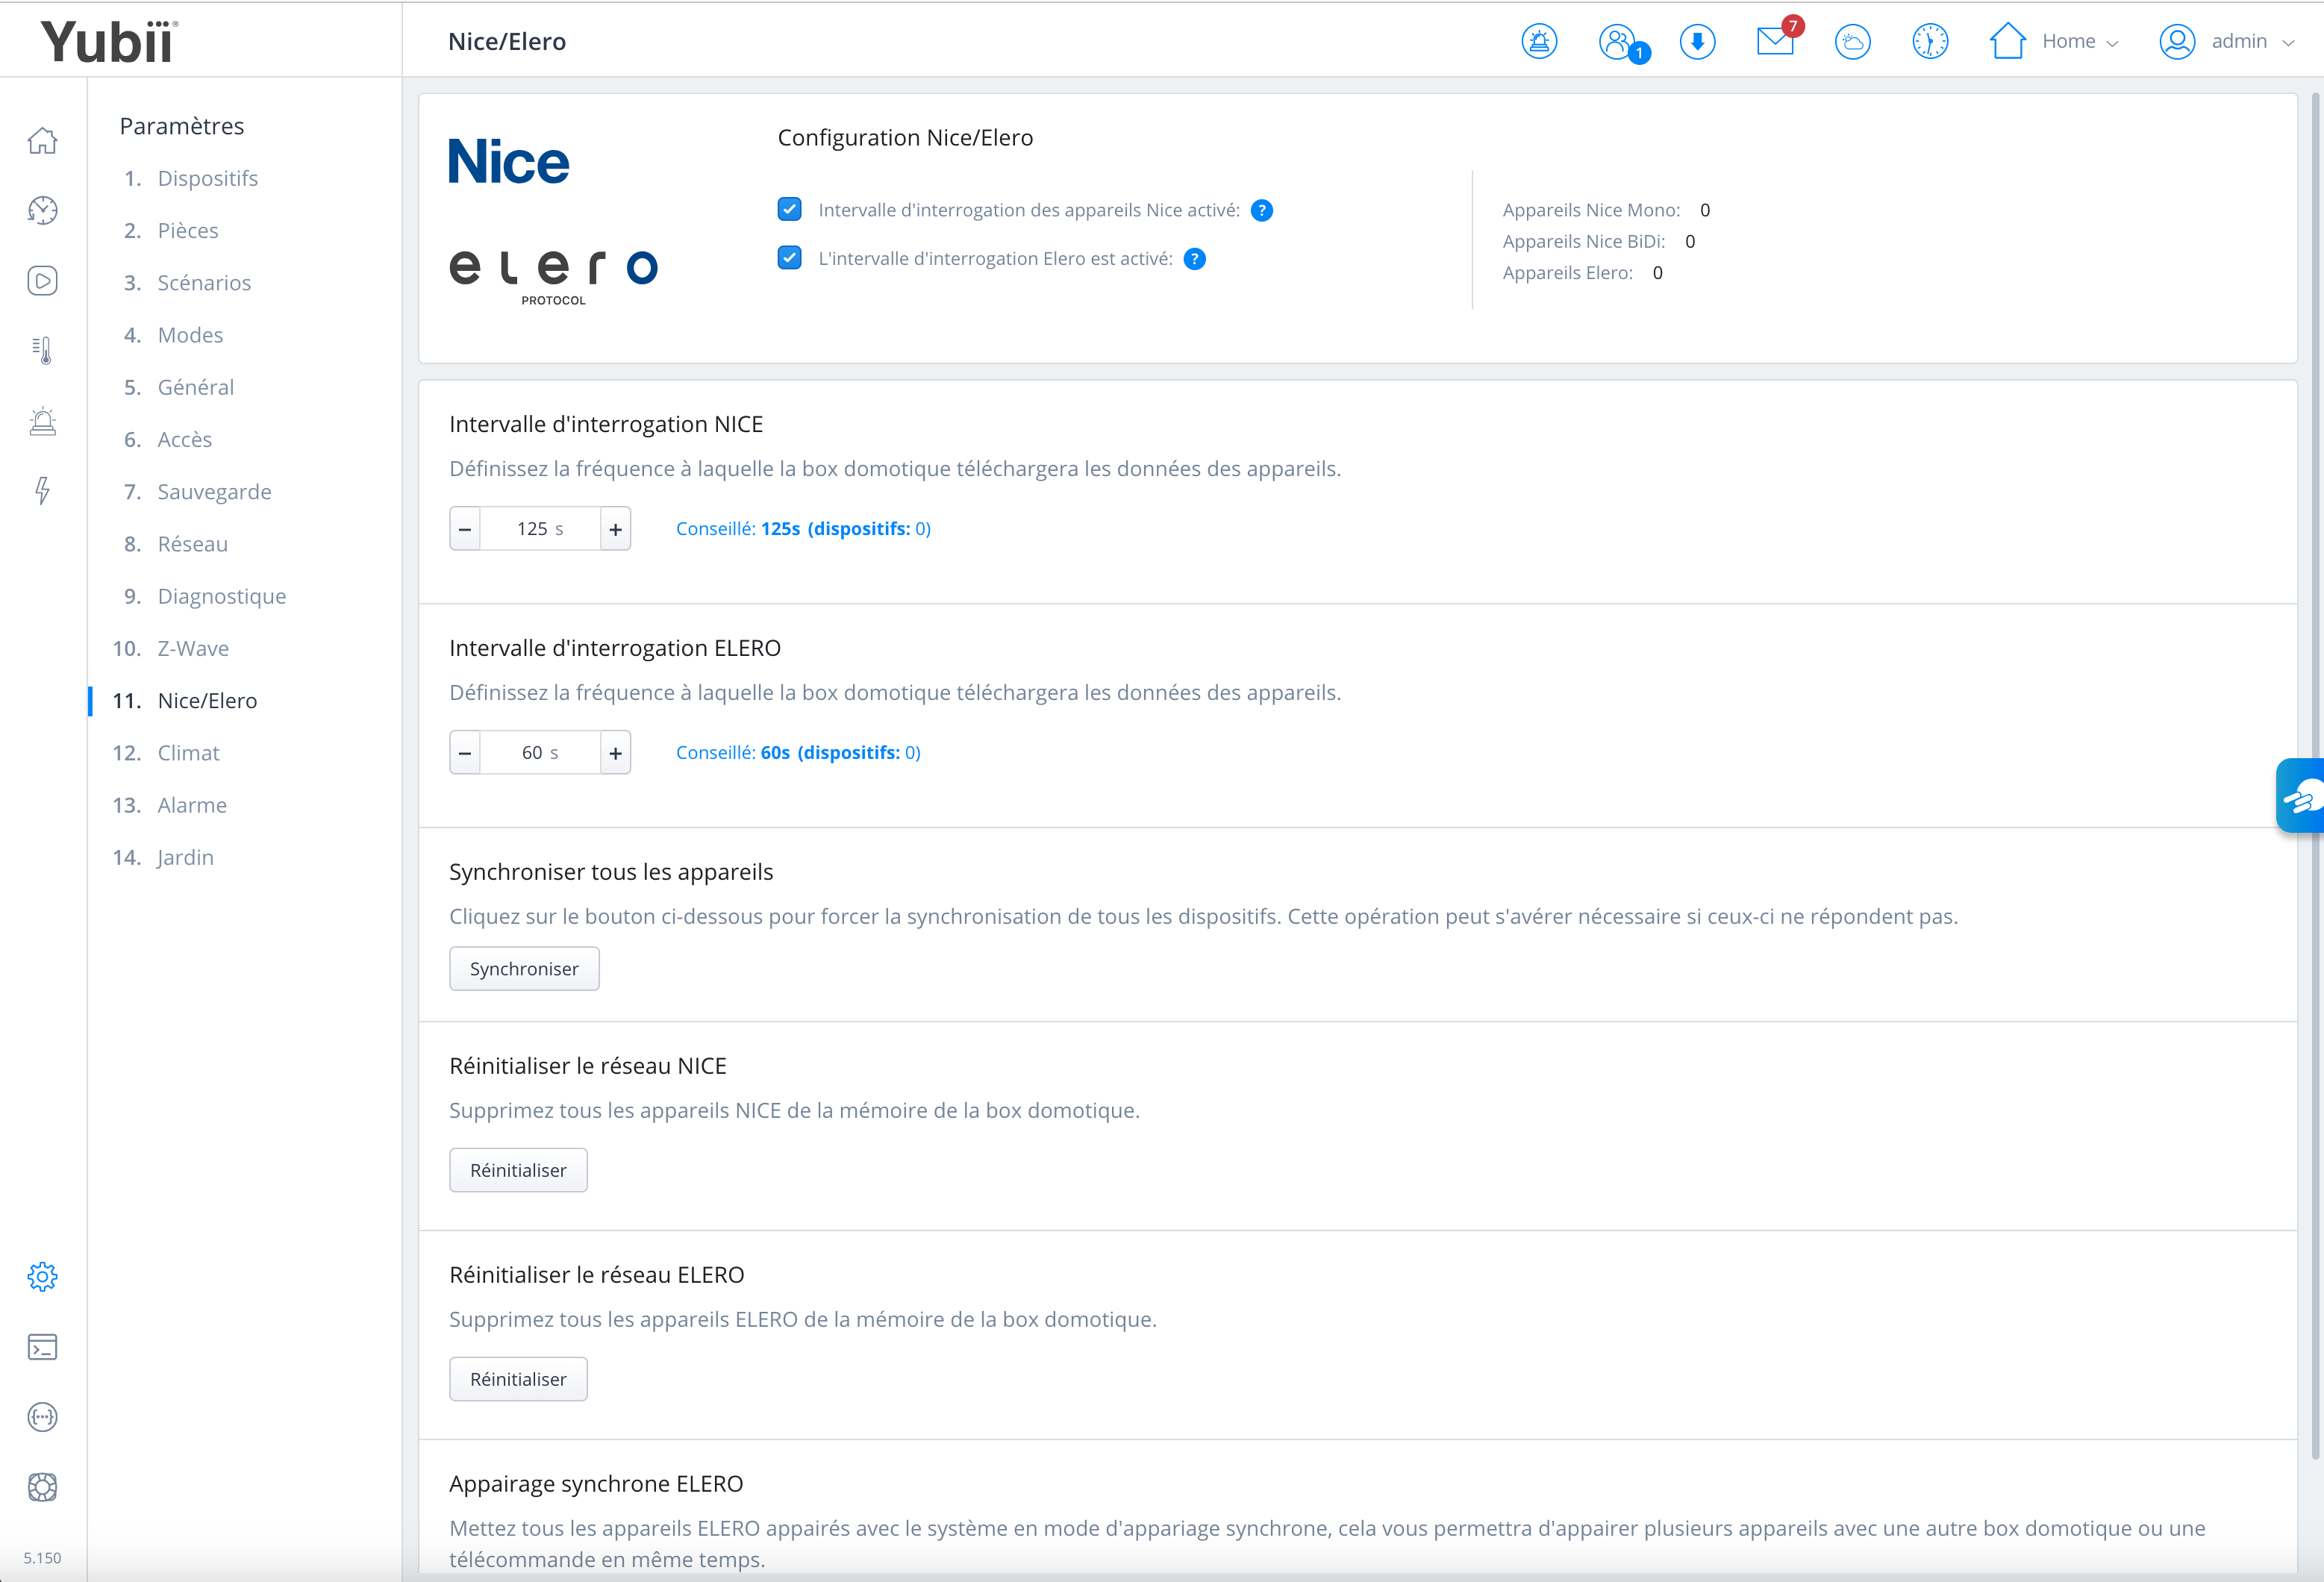Open Pièces settings section
This screenshot has width=2324, height=1582.
coord(188,230)
